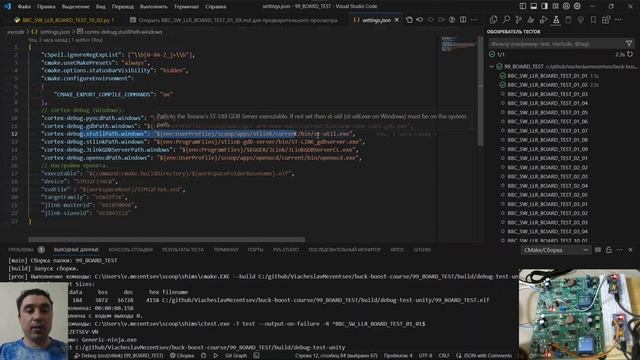640x360 pixels.
Task: Open the Файл menu
Action: [x=24, y=7]
